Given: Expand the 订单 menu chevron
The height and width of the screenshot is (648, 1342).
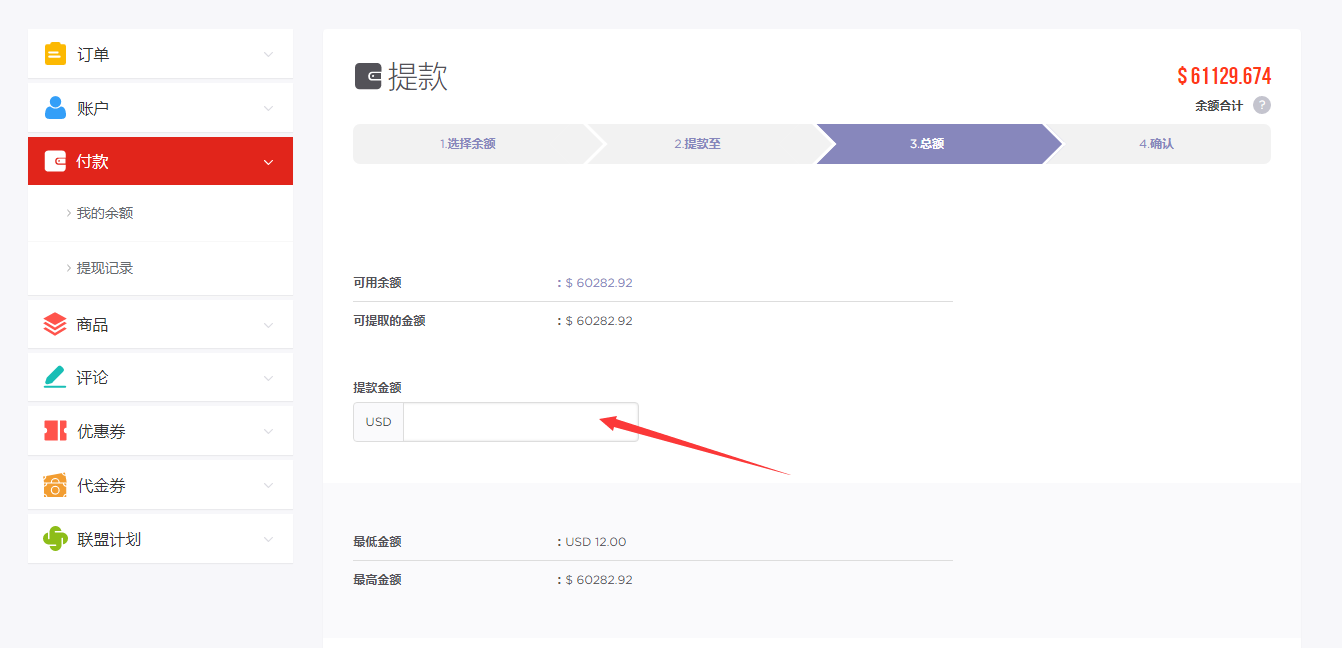Looking at the screenshot, I should pos(268,54).
